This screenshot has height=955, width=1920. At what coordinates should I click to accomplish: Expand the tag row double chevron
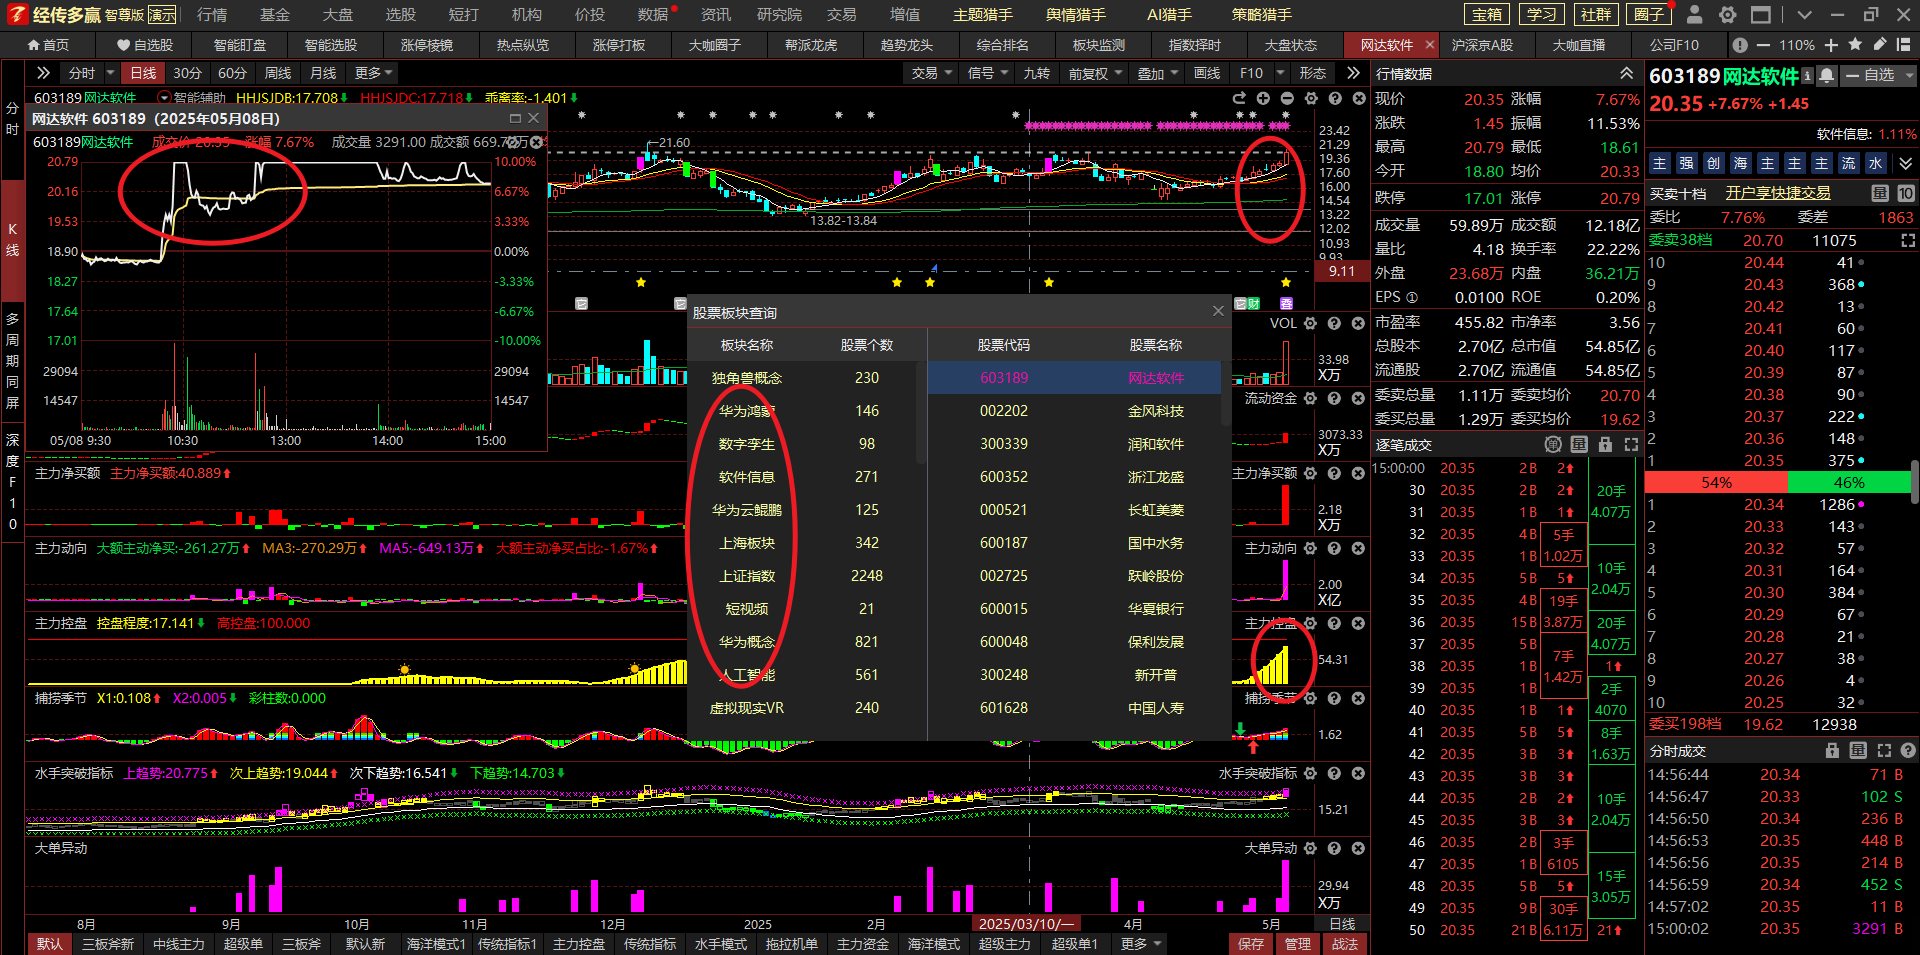1905,163
